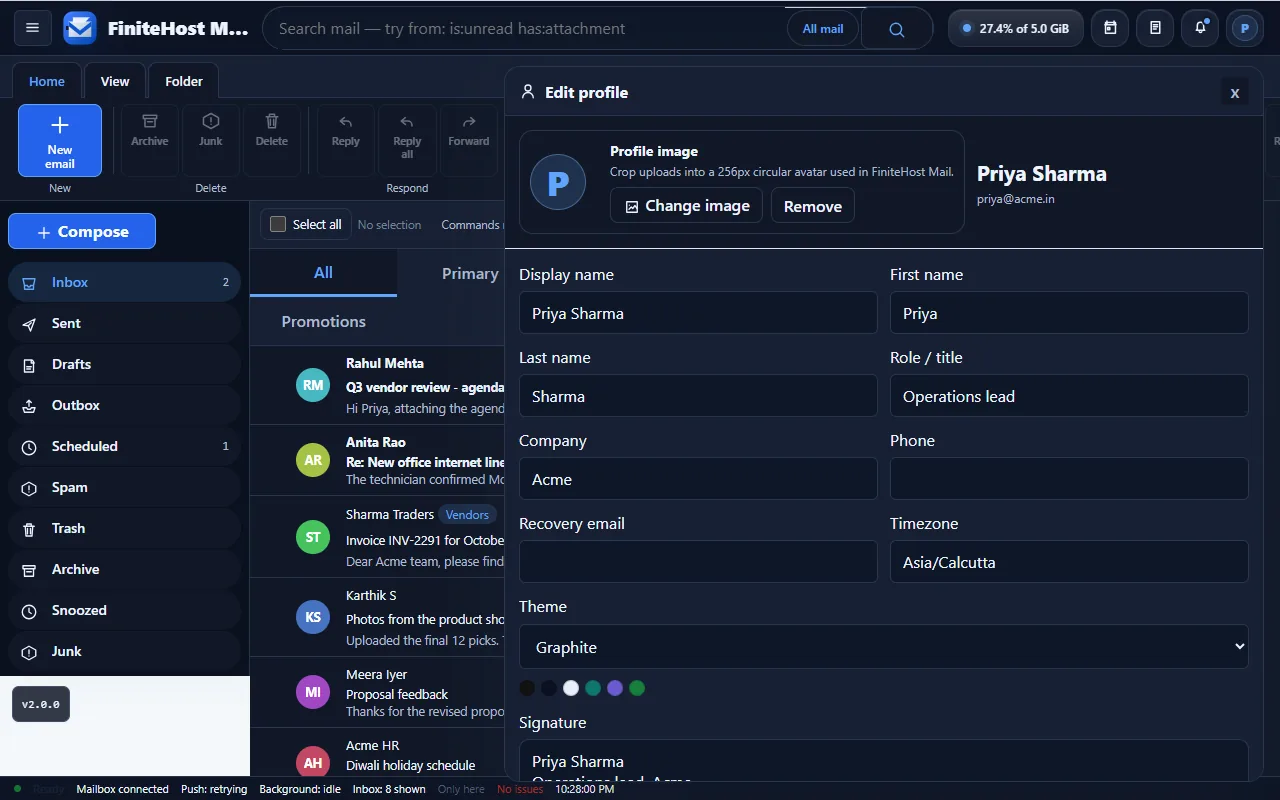Click the storage usage indicator 27.4% of 5.0 GiB

pos(1015,28)
